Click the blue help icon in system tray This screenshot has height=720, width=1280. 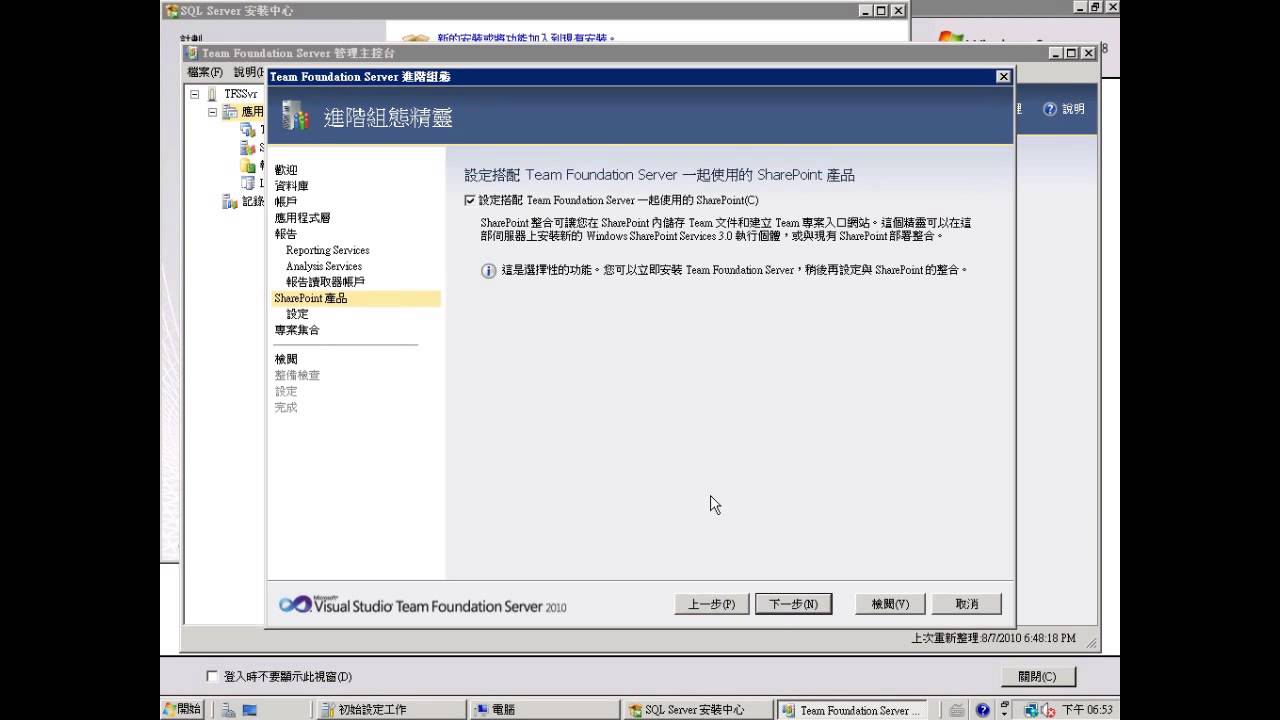click(x=983, y=710)
